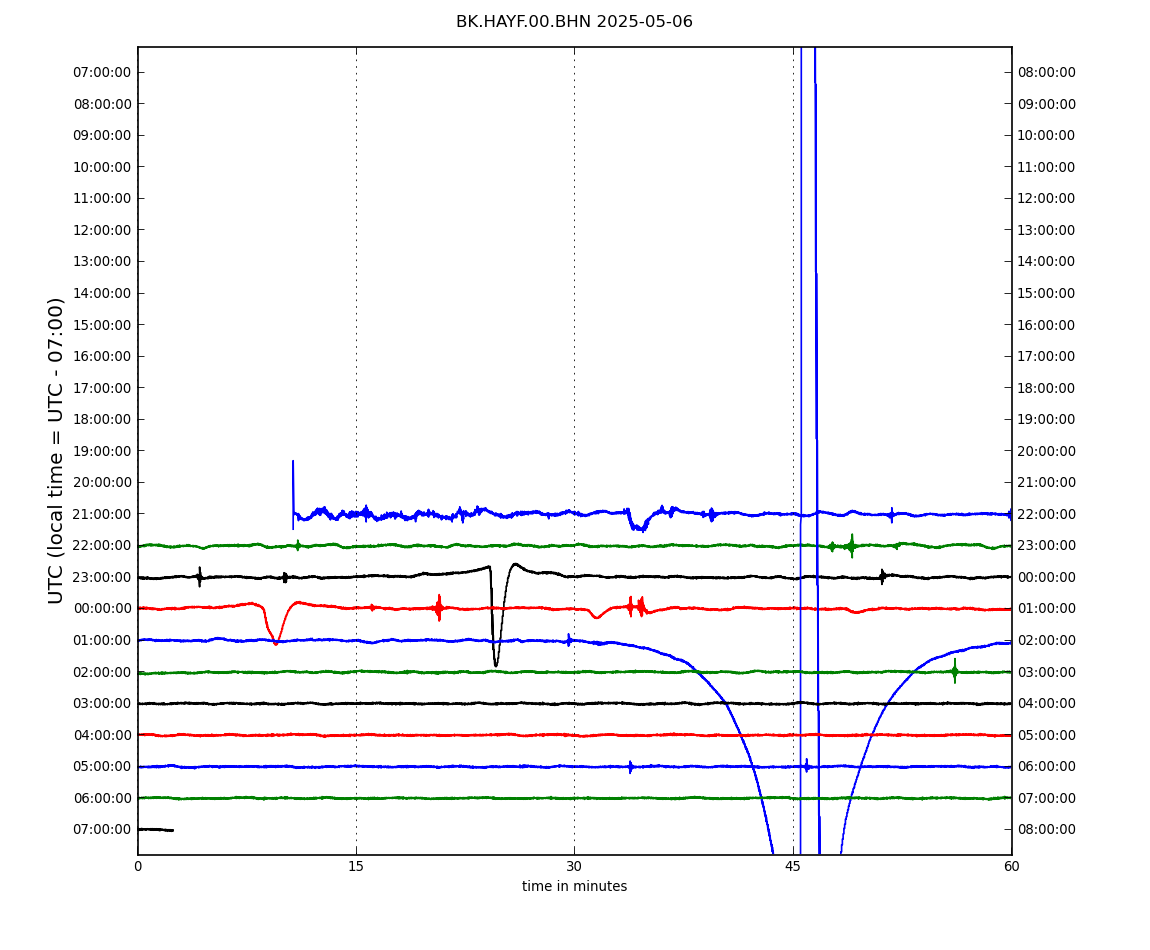Viewport: 1150px width, 950px height.
Task: Click left-axis label 12:00:00
Action: point(103,230)
